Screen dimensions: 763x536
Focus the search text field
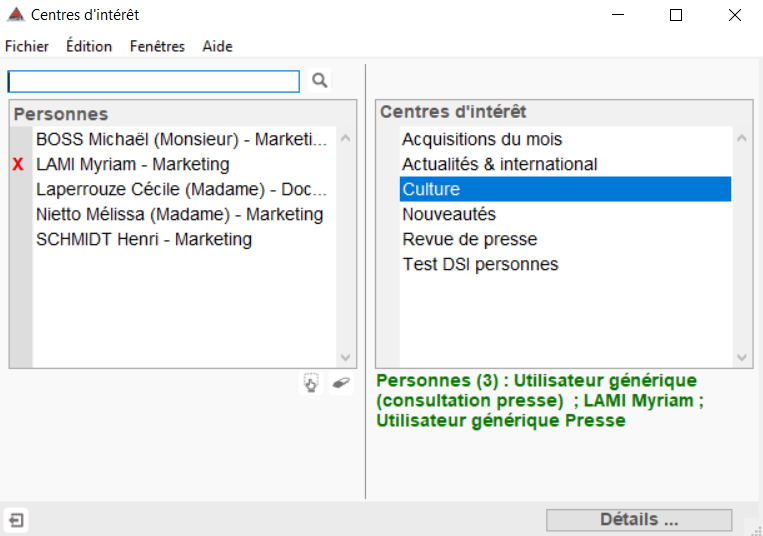click(154, 81)
